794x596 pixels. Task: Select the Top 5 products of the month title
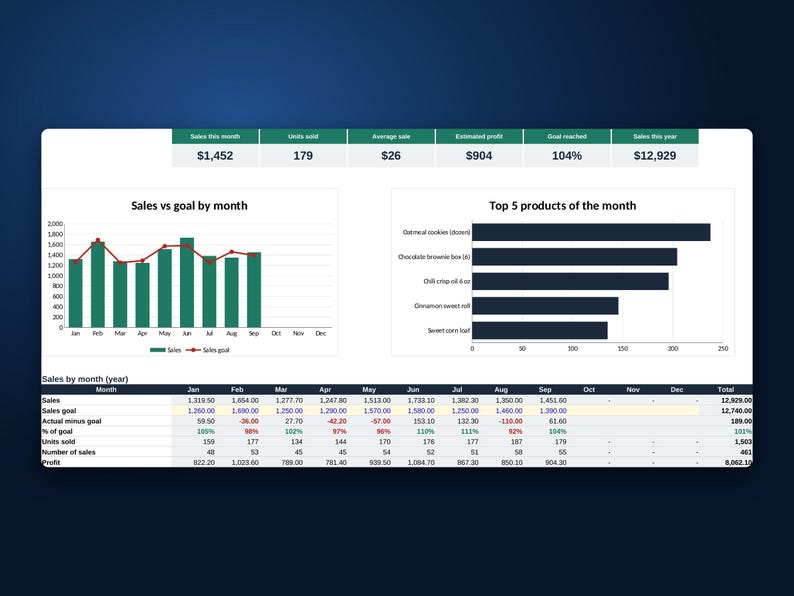pyautogui.click(x=563, y=206)
